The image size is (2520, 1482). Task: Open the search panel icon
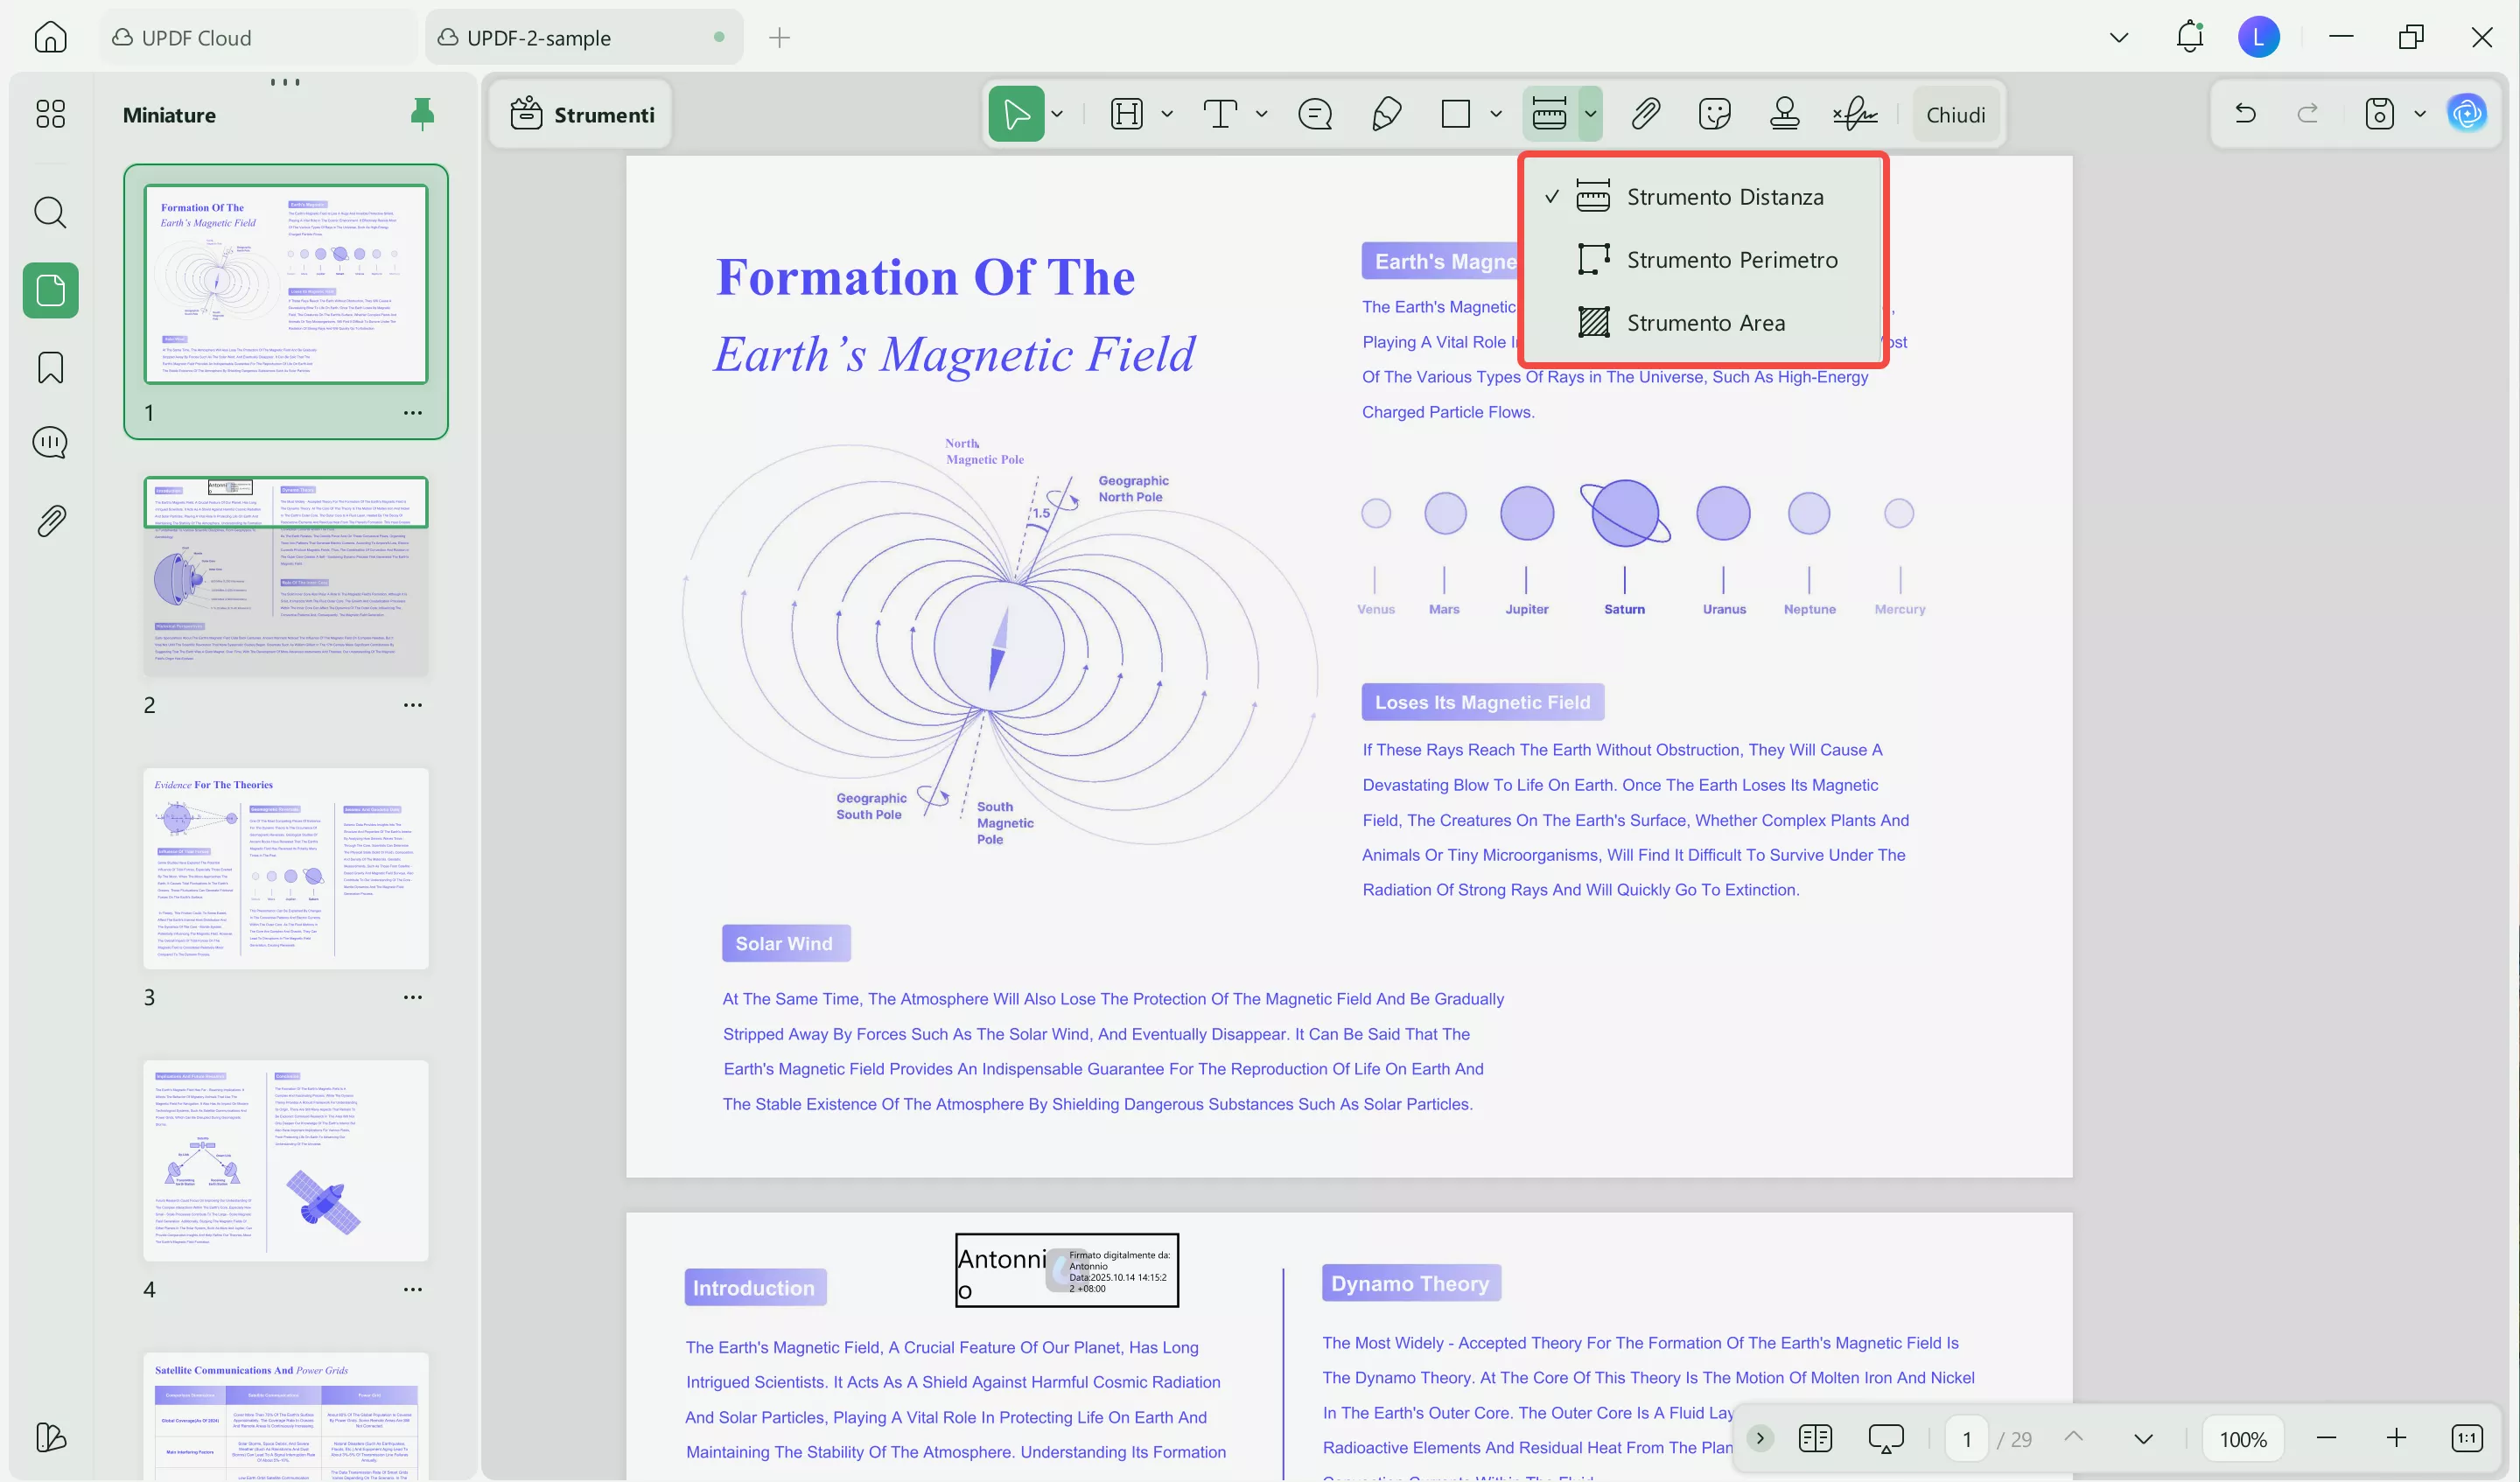(50, 212)
